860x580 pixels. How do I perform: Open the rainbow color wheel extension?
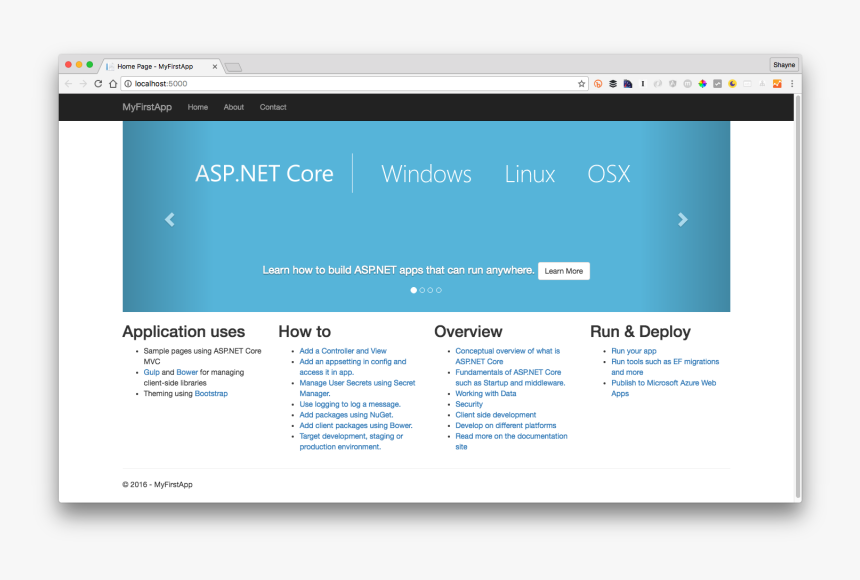702,83
